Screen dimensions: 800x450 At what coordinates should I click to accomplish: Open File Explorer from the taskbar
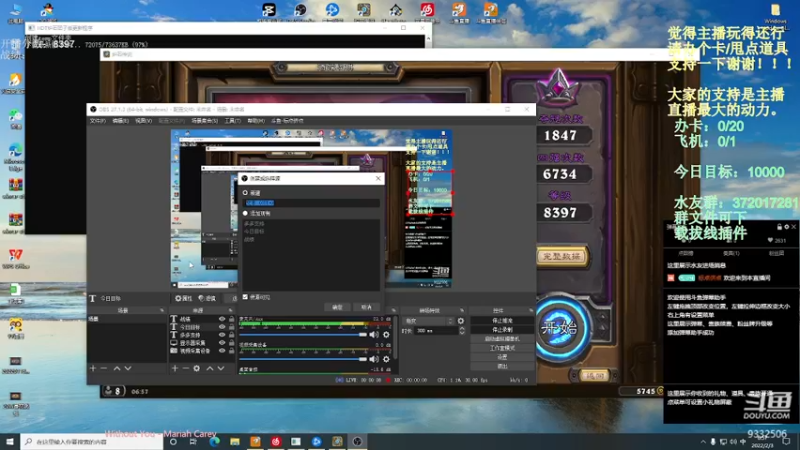click(235, 441)
